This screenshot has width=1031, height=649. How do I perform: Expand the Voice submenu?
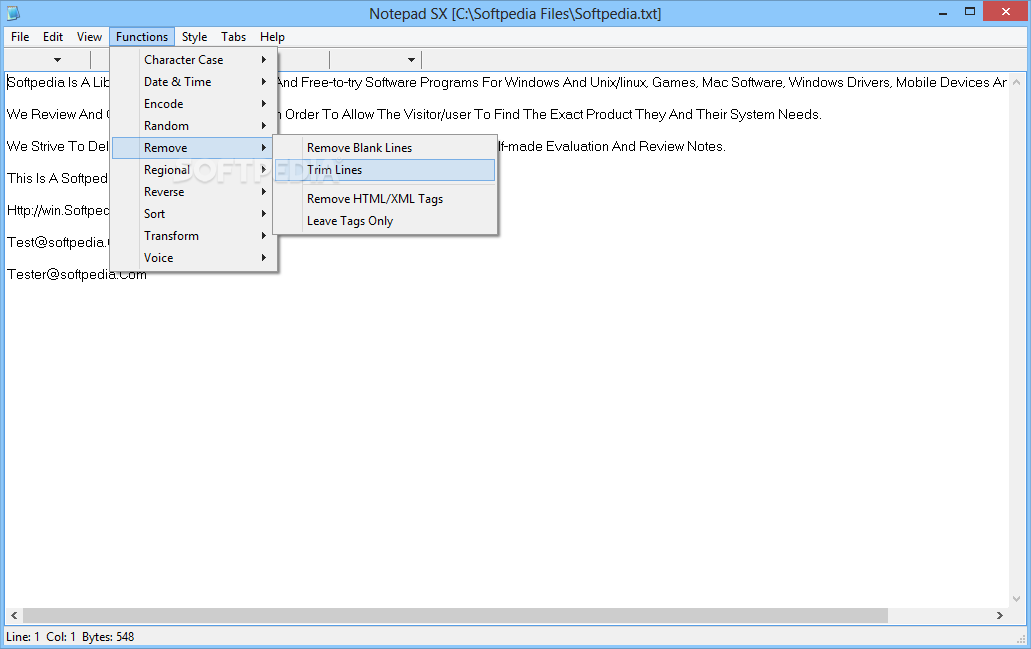(x=192, y=258)
